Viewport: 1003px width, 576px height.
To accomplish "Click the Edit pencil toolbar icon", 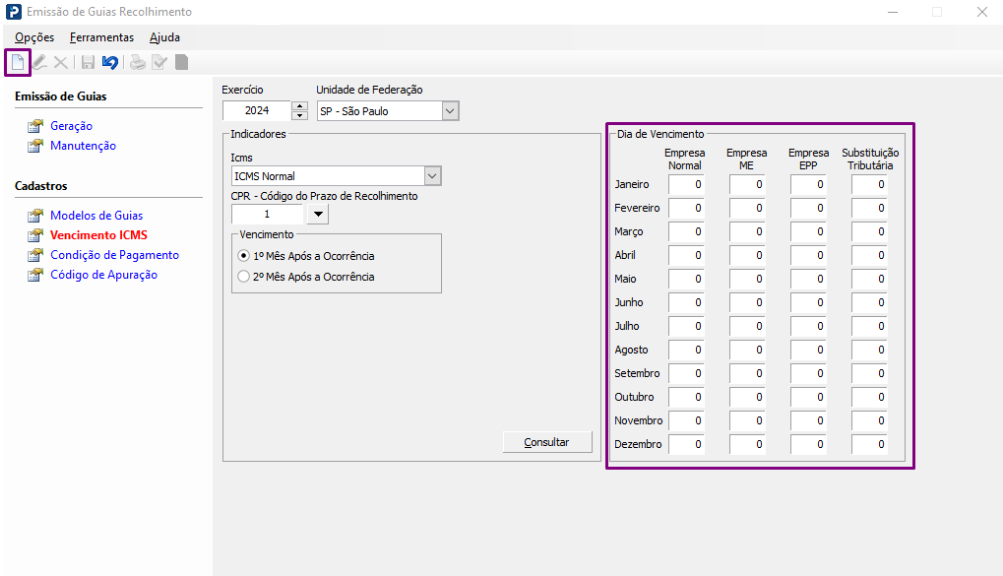I will [40, 62].
